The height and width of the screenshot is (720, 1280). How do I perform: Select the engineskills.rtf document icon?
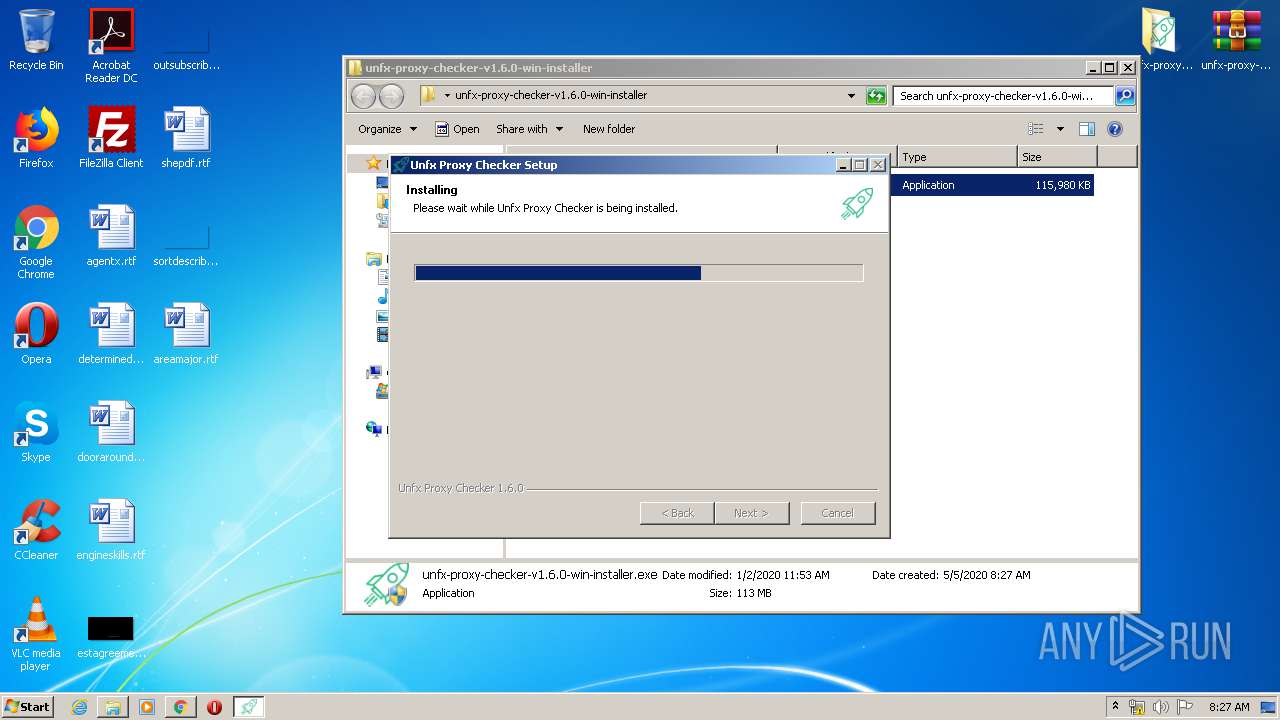[111, 530]
